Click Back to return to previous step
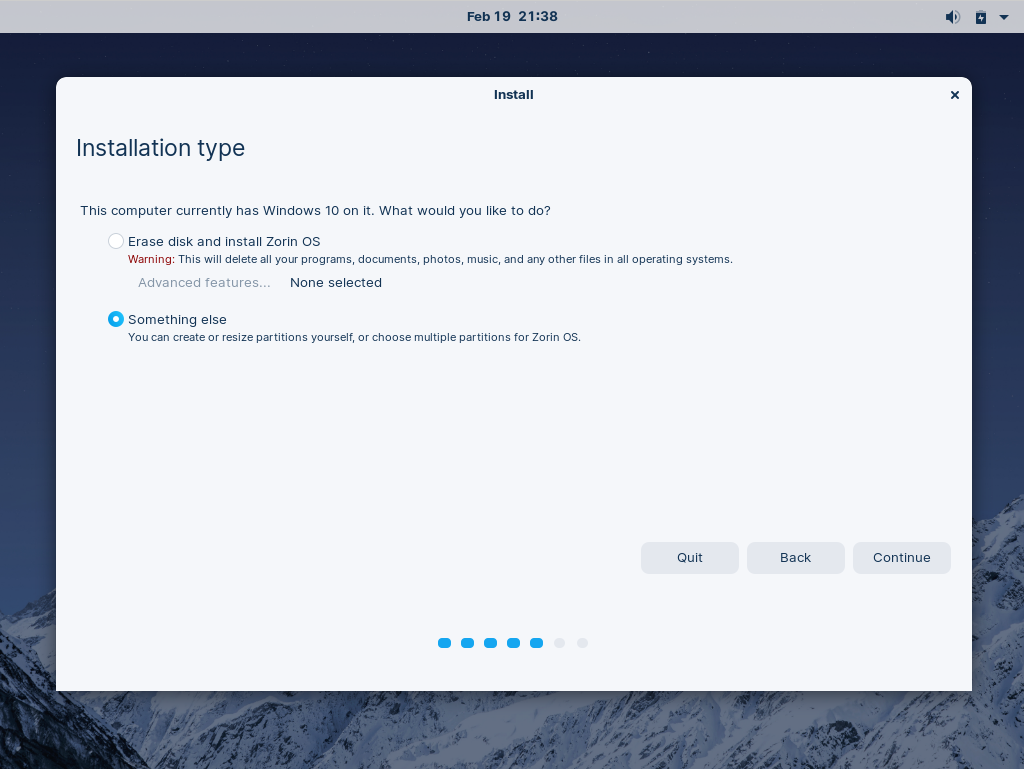1024x769 pixels. click(795, 557)
